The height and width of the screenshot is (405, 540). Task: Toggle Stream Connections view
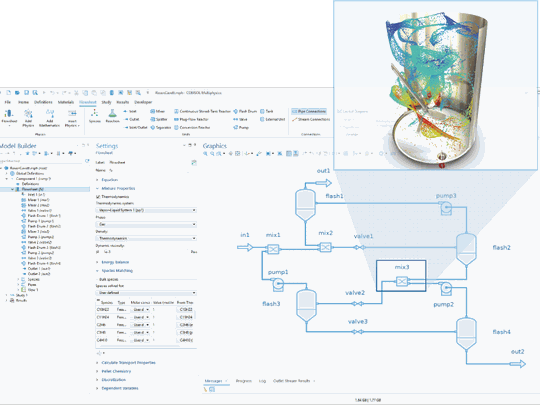click(311, 119)
